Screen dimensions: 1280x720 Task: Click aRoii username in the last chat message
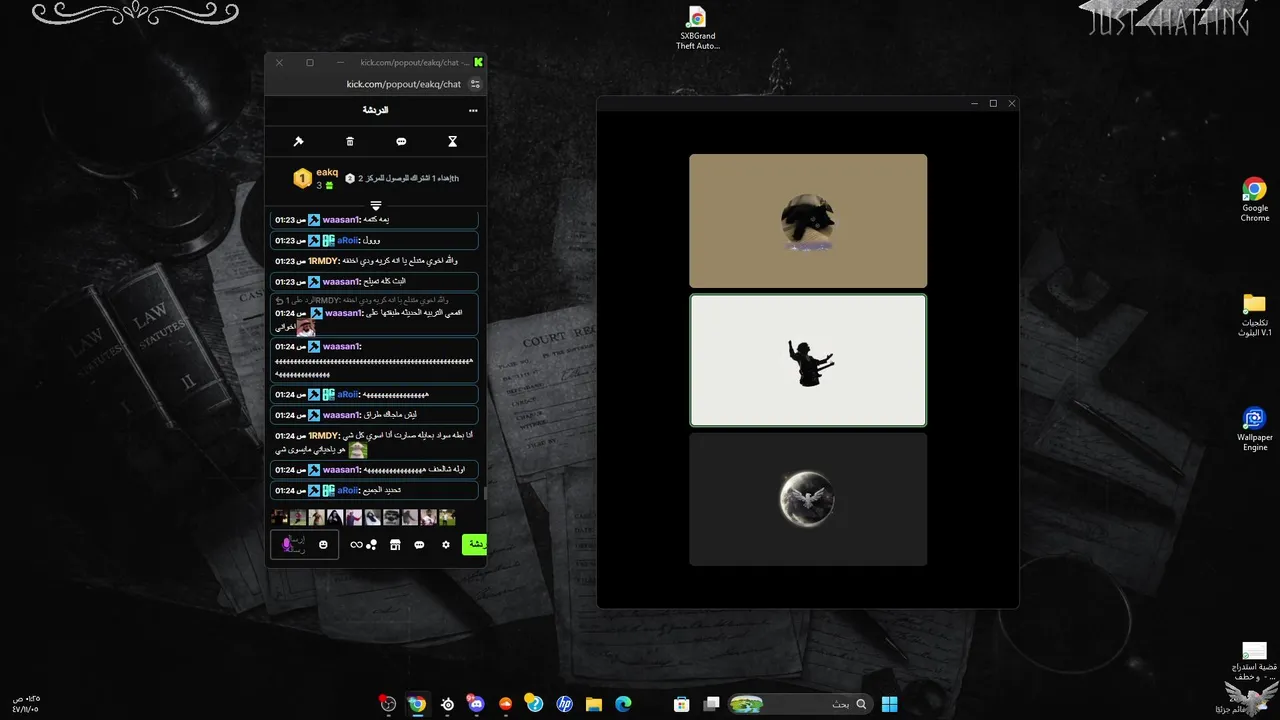[348, 490]
